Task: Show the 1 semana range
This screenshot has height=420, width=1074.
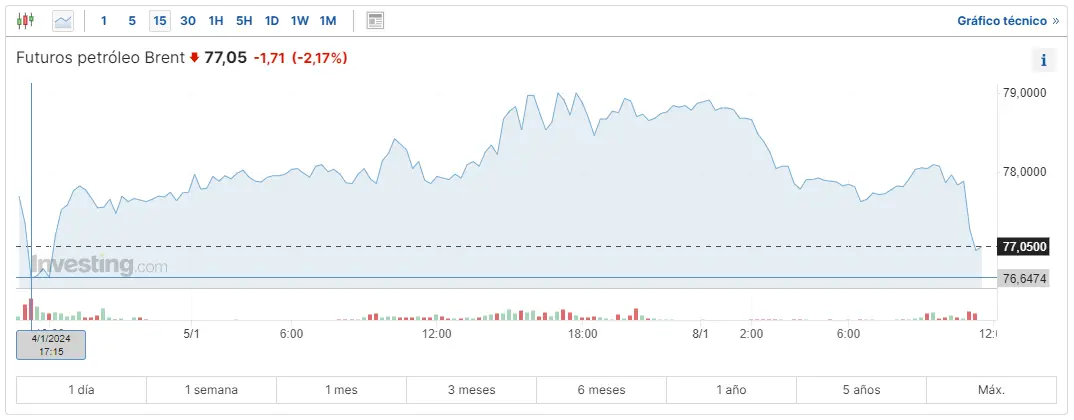Action: 211,389
